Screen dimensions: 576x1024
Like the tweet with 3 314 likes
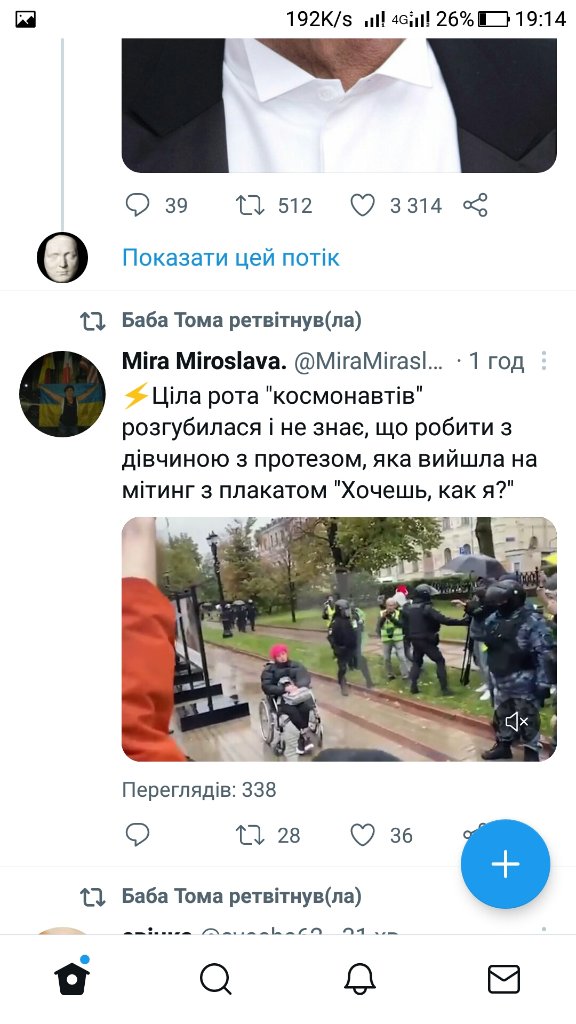coord(362,206)
